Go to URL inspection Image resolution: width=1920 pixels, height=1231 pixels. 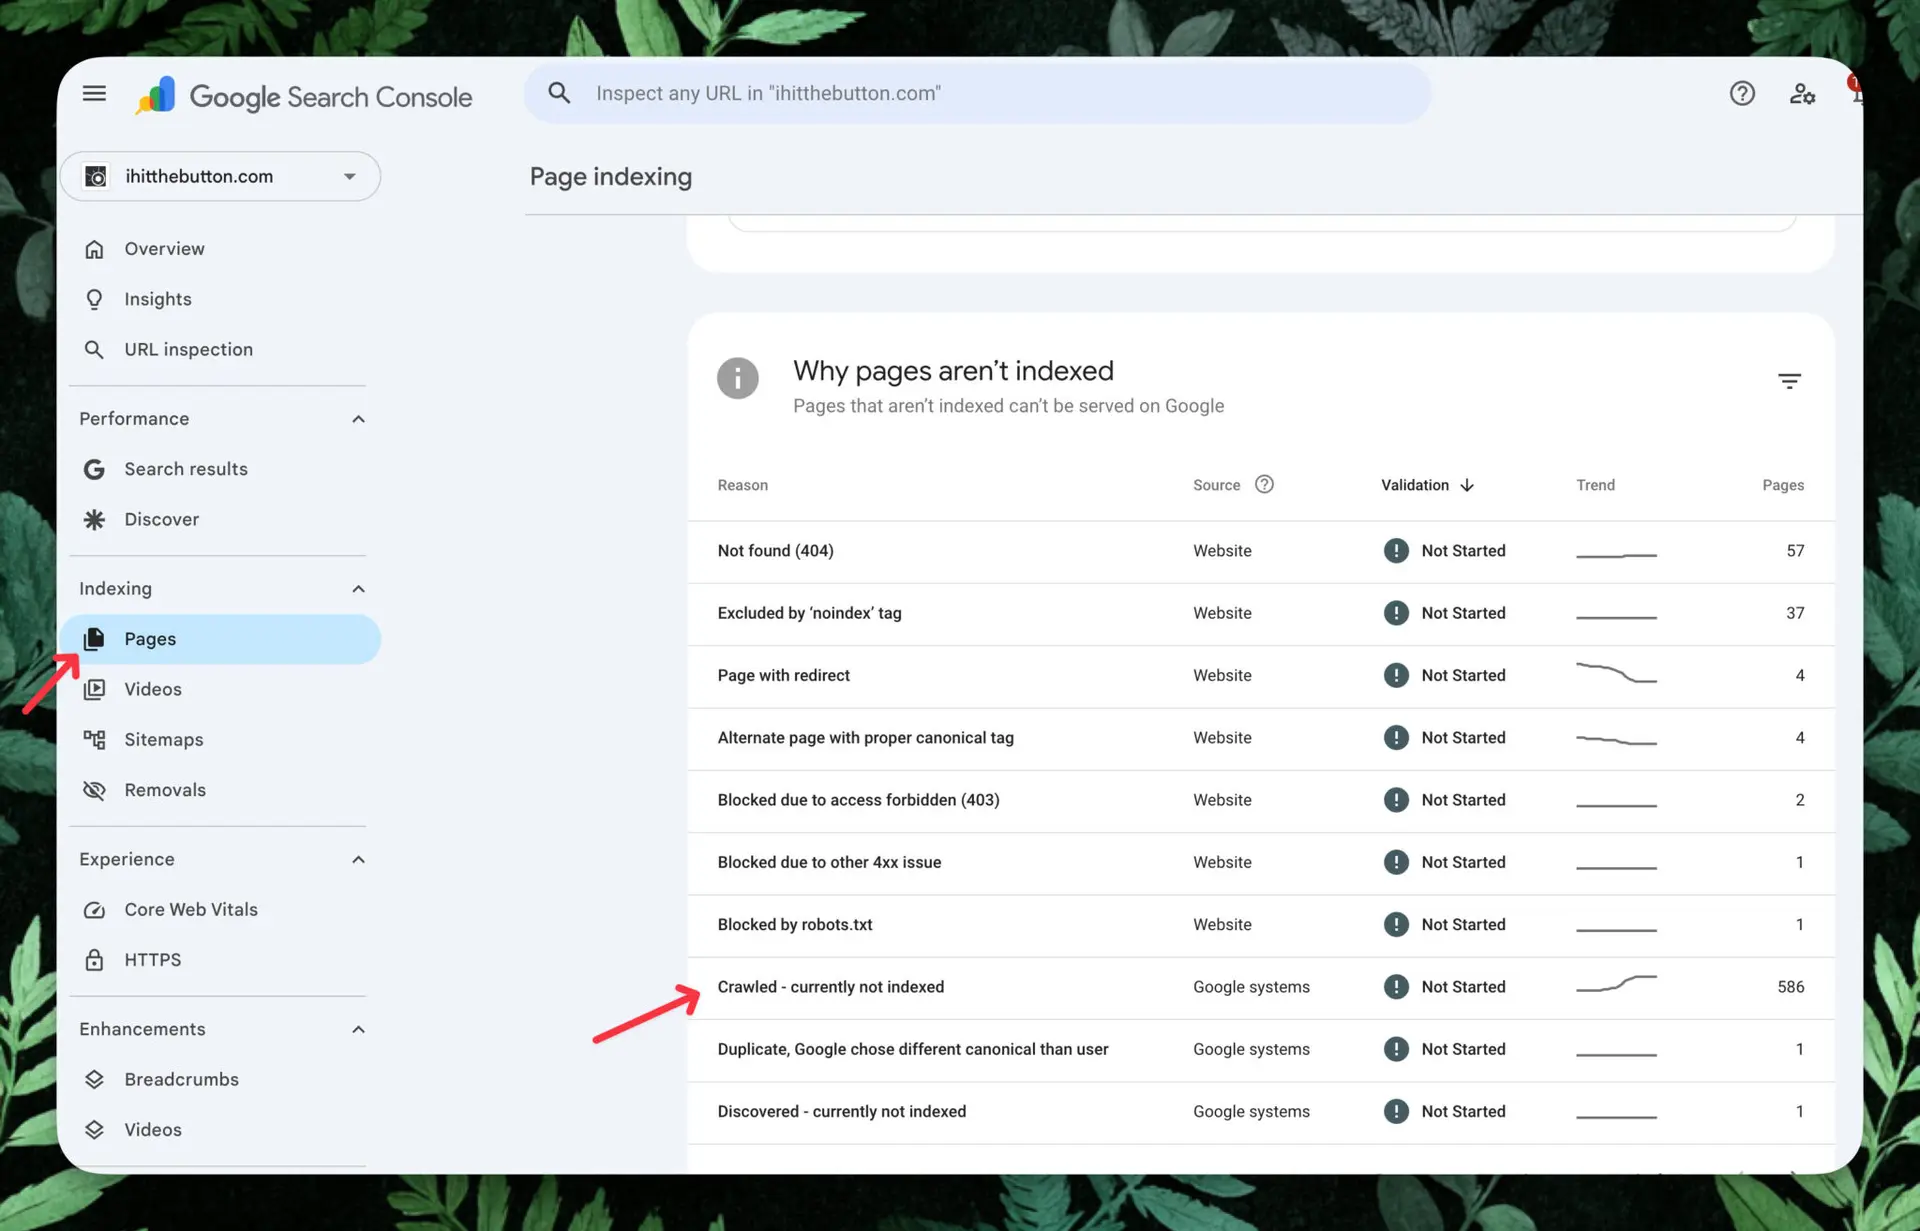[220, 350]
